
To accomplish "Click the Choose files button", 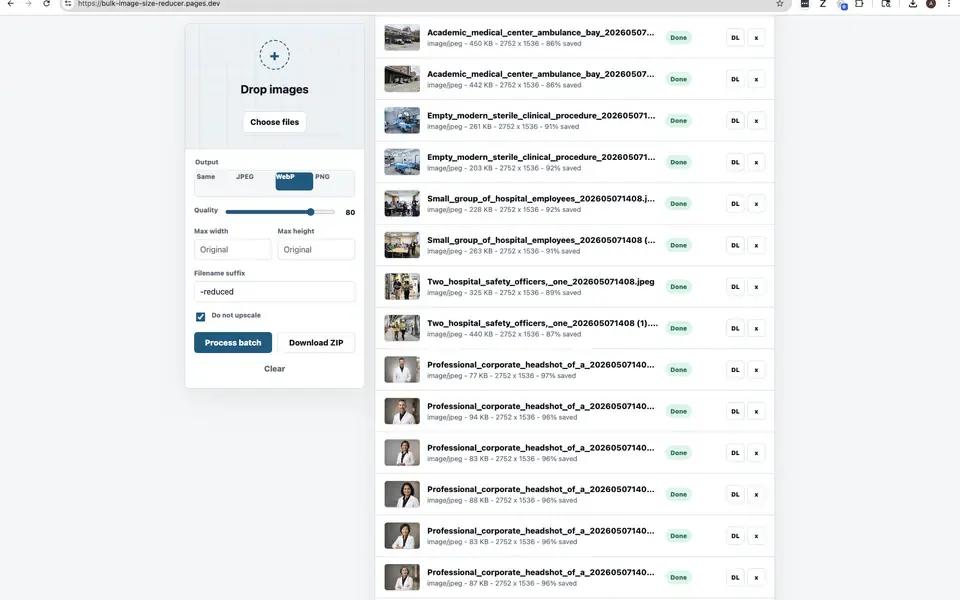I will point(274,122).
